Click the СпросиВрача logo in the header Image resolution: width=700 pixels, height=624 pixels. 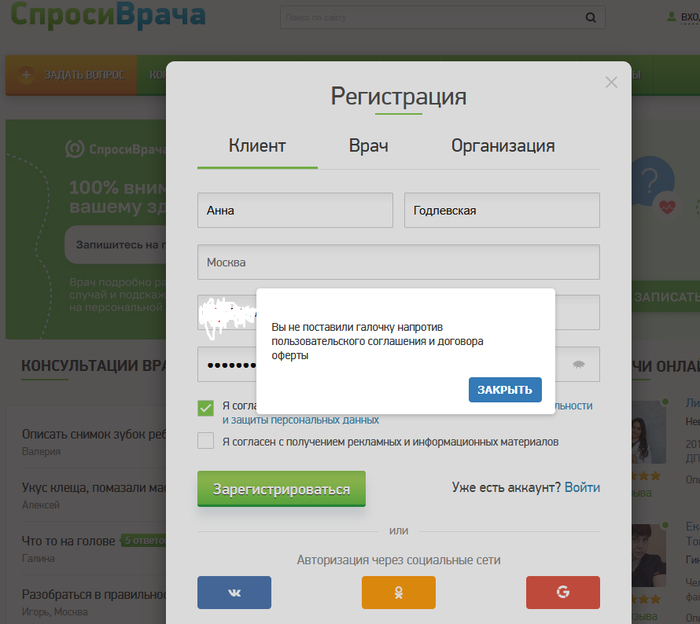click(108, 14)
